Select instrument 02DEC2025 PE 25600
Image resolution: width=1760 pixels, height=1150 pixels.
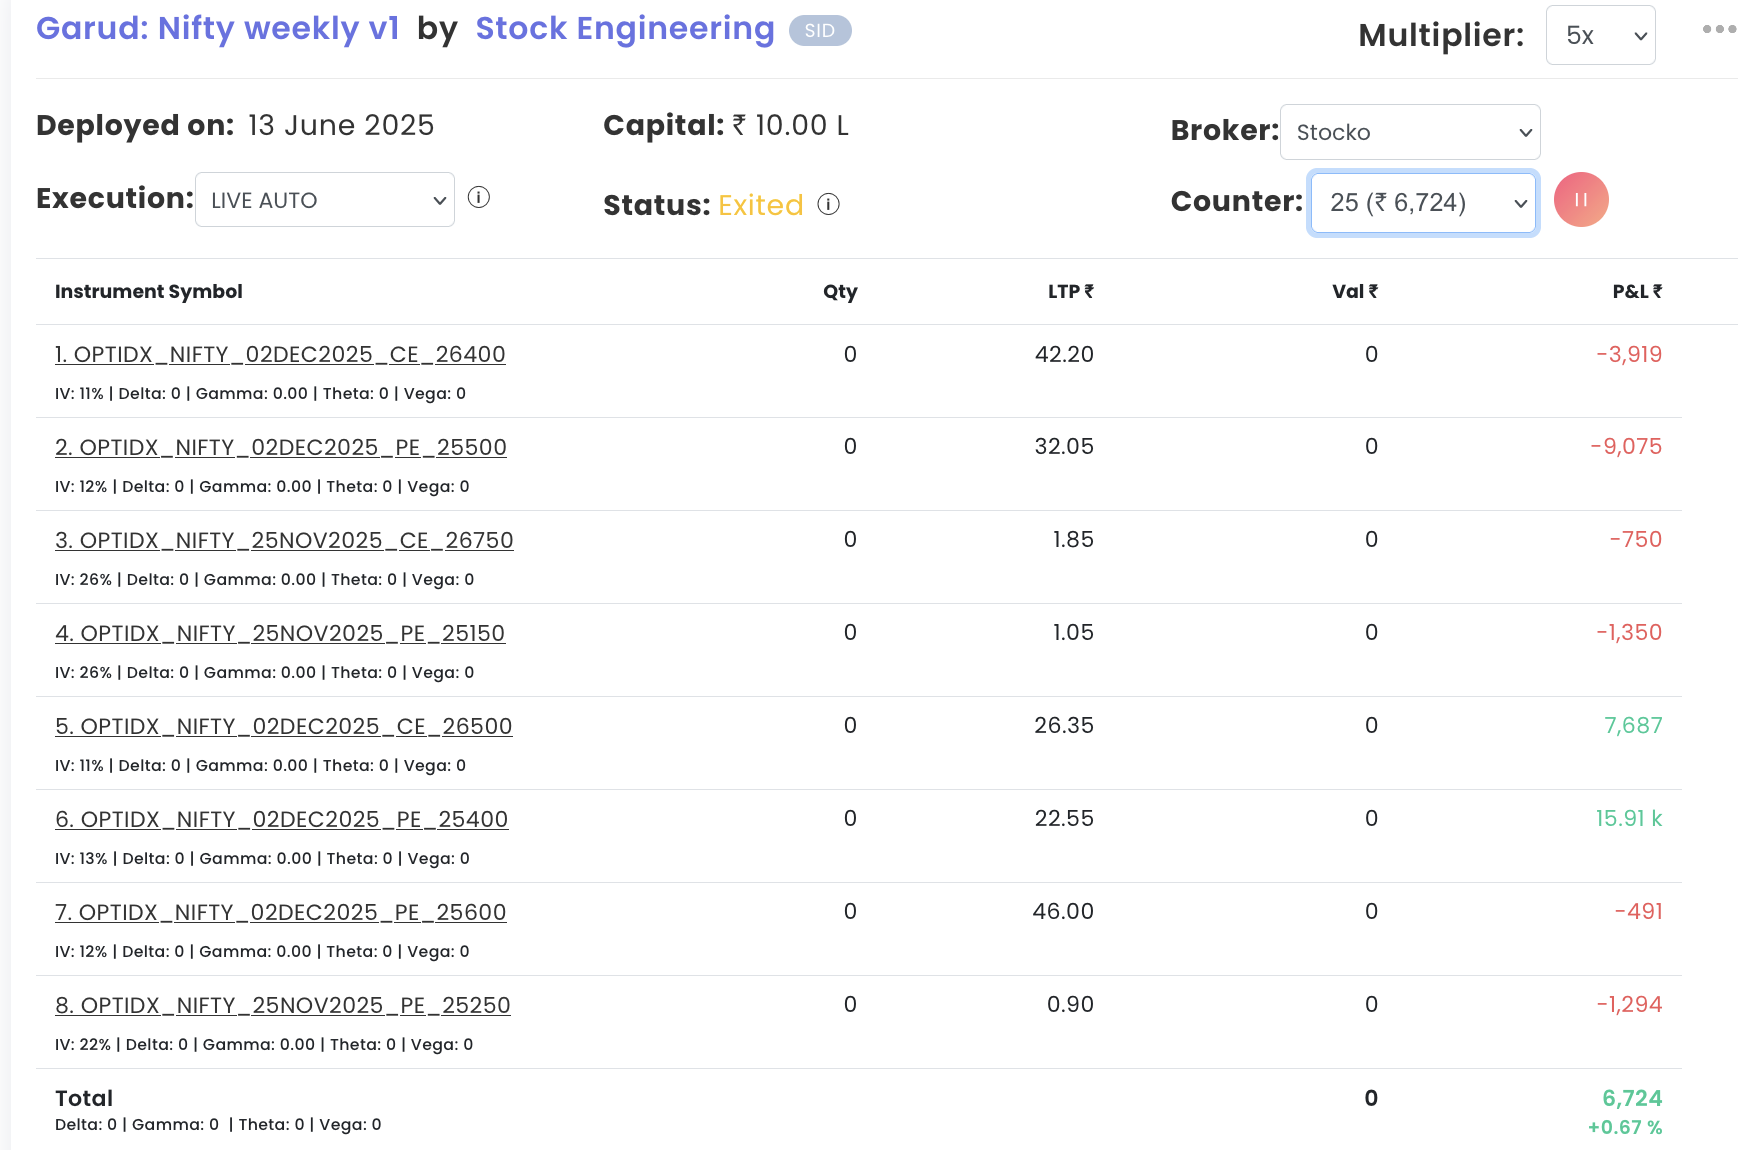tap(281, 913)
